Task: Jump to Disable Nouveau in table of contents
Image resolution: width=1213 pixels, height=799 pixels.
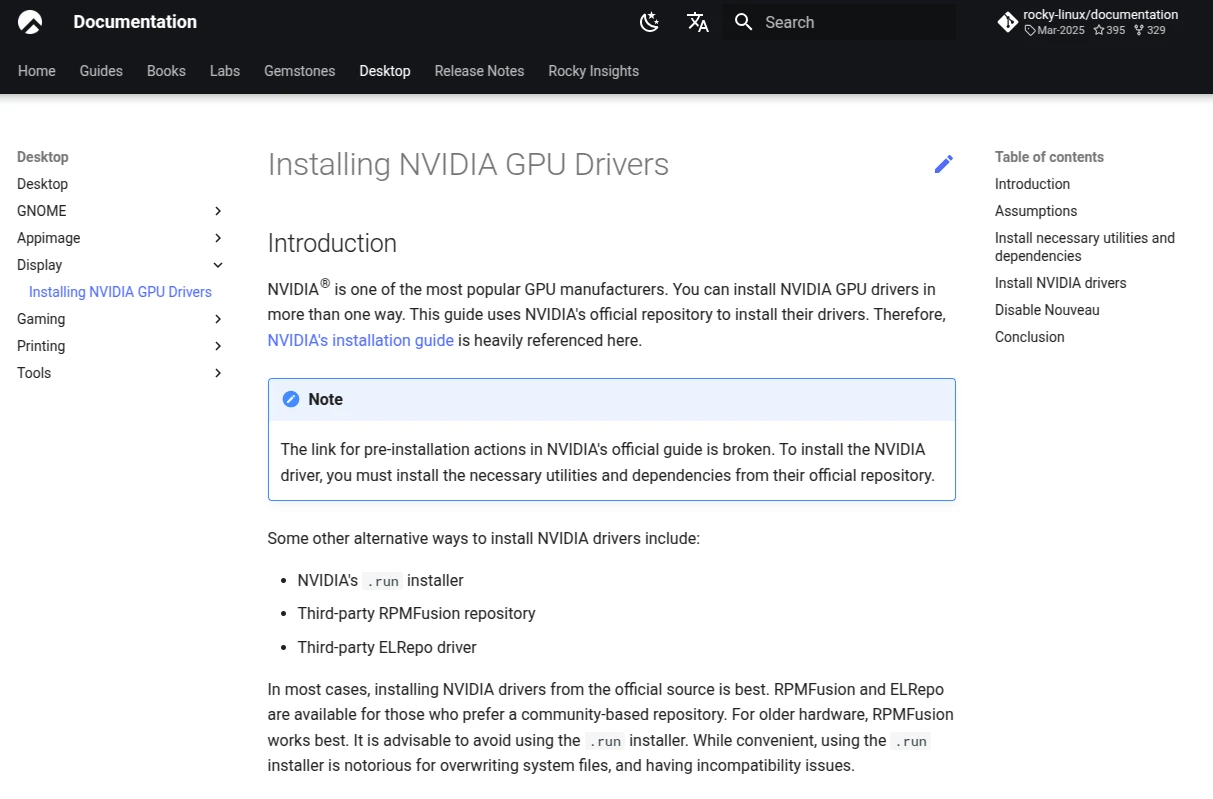Action: (x=1046, y=310)
